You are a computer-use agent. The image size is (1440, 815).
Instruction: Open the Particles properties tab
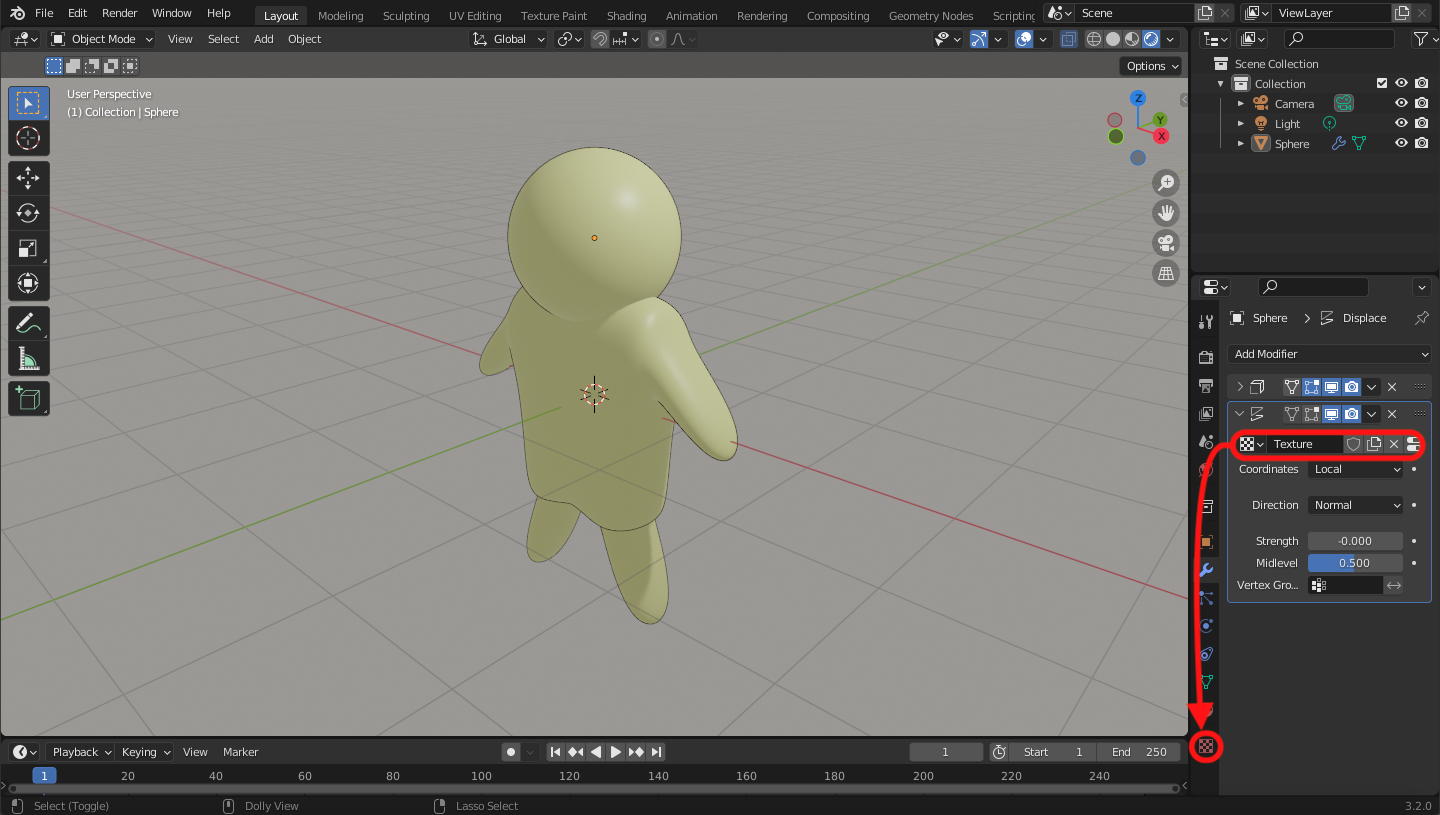pos(1207,598)
